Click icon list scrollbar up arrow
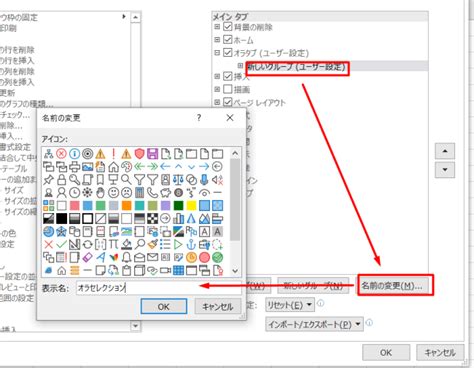 coord(235,153)
